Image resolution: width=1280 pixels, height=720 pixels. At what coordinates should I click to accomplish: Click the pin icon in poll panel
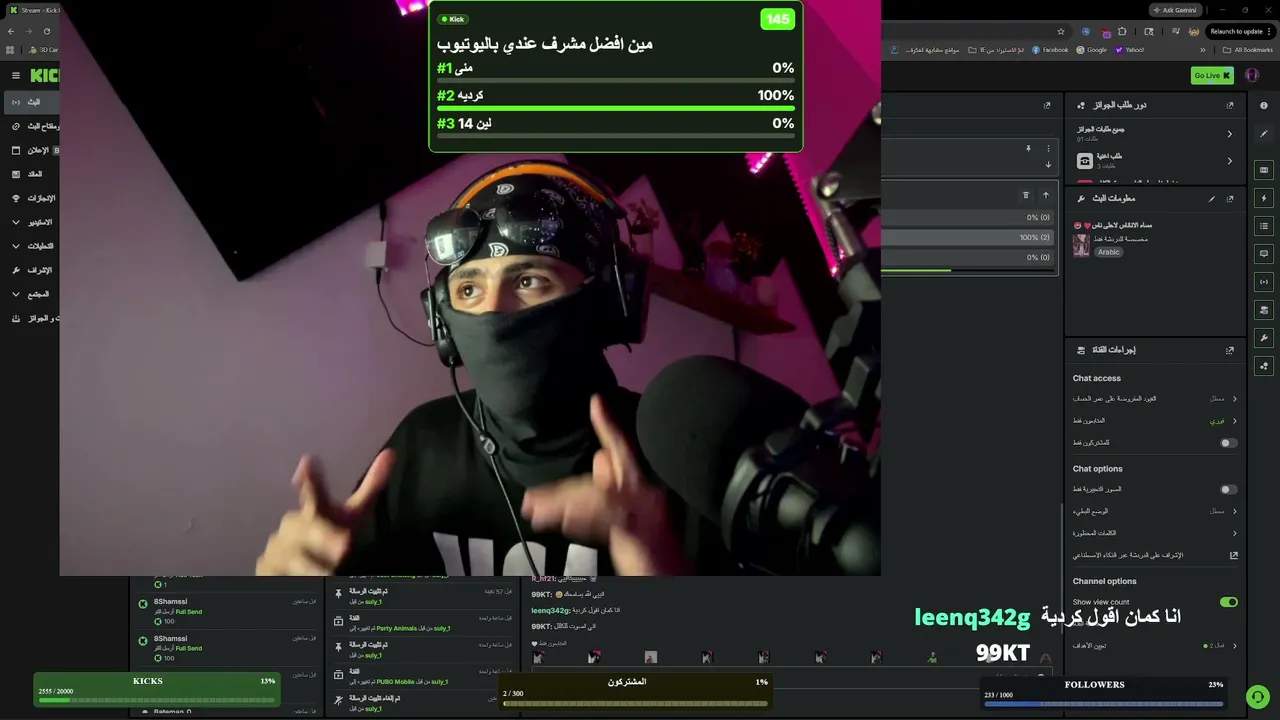pyautogui.click(x=1028, y=149)
